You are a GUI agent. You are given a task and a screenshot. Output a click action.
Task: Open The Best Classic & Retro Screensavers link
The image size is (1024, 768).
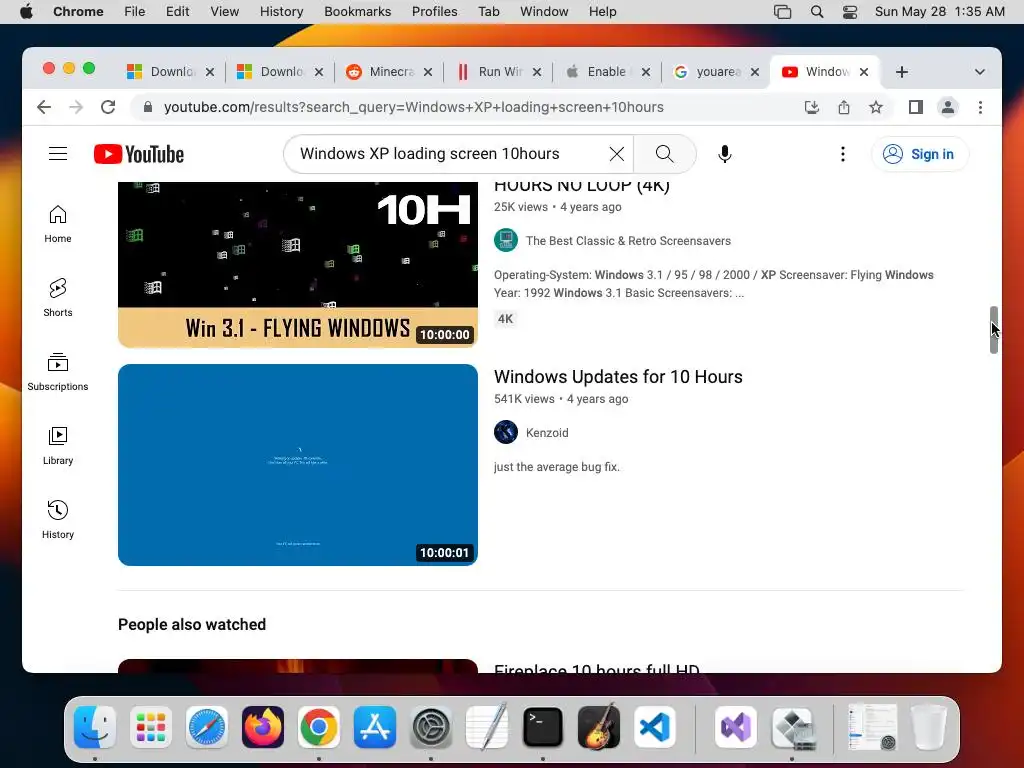click(628, 241)
